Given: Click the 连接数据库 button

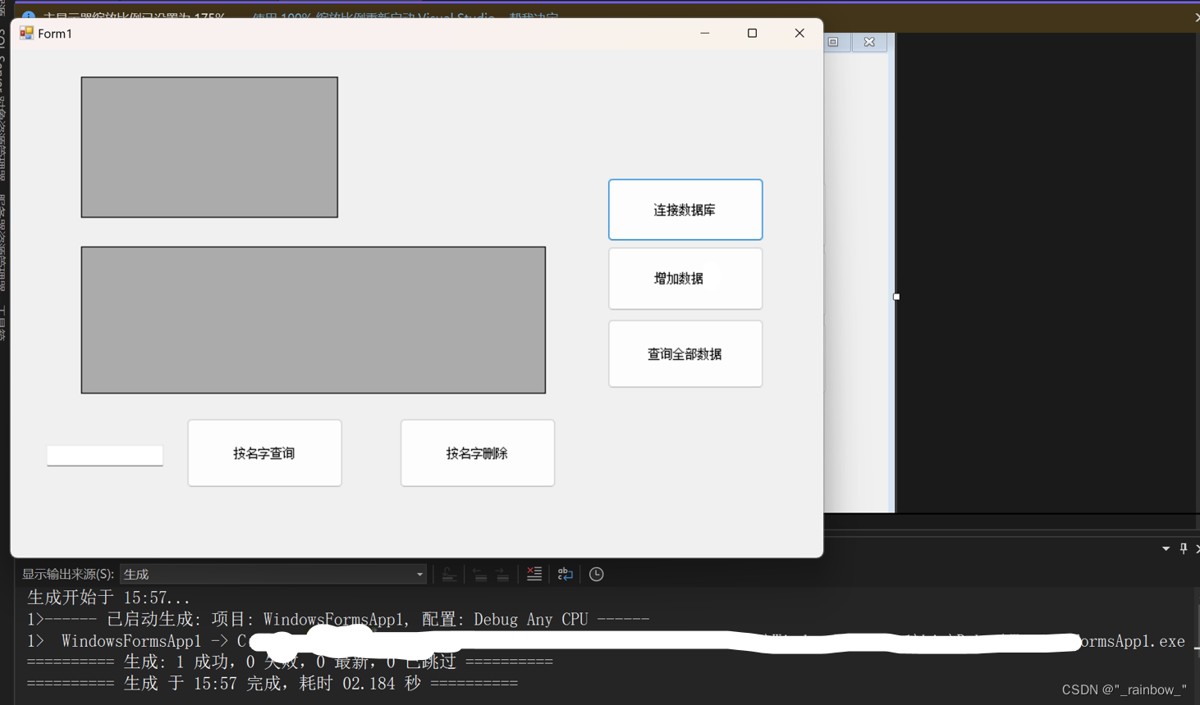Looking at the screenshot, I should coord(685,210).
